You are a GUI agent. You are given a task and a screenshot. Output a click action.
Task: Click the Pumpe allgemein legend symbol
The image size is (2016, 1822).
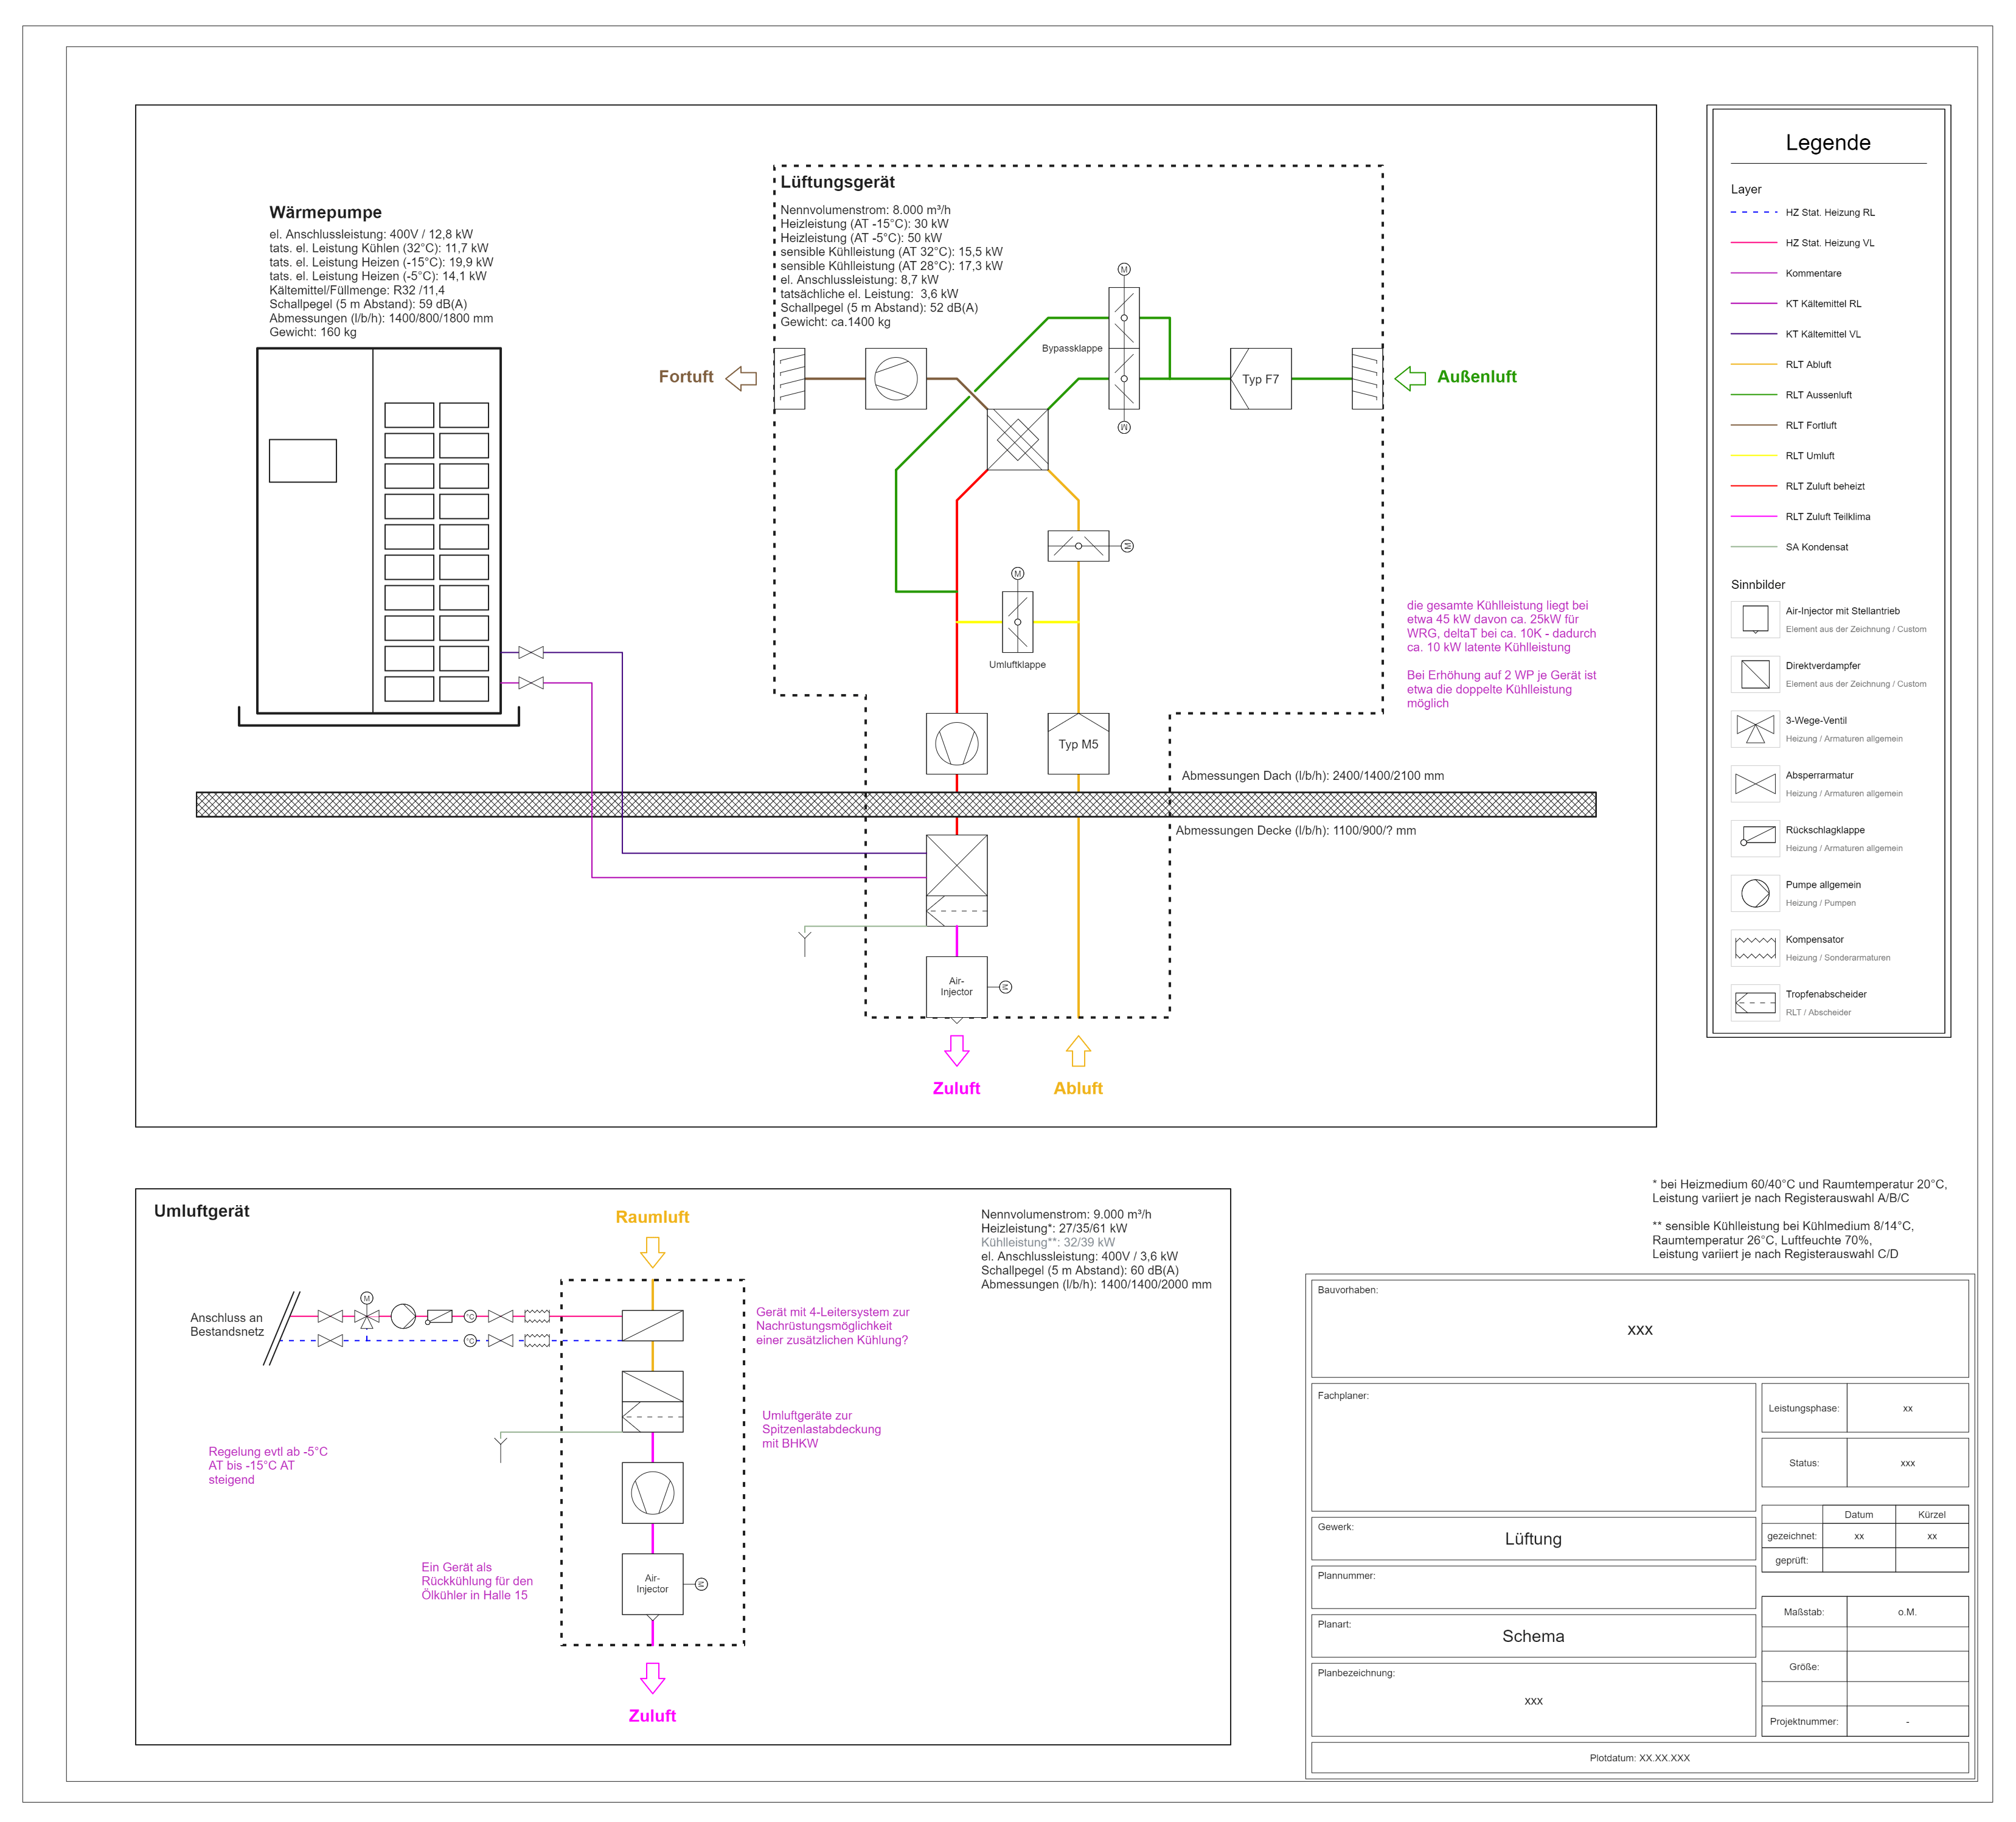(x=1755, y=893)
